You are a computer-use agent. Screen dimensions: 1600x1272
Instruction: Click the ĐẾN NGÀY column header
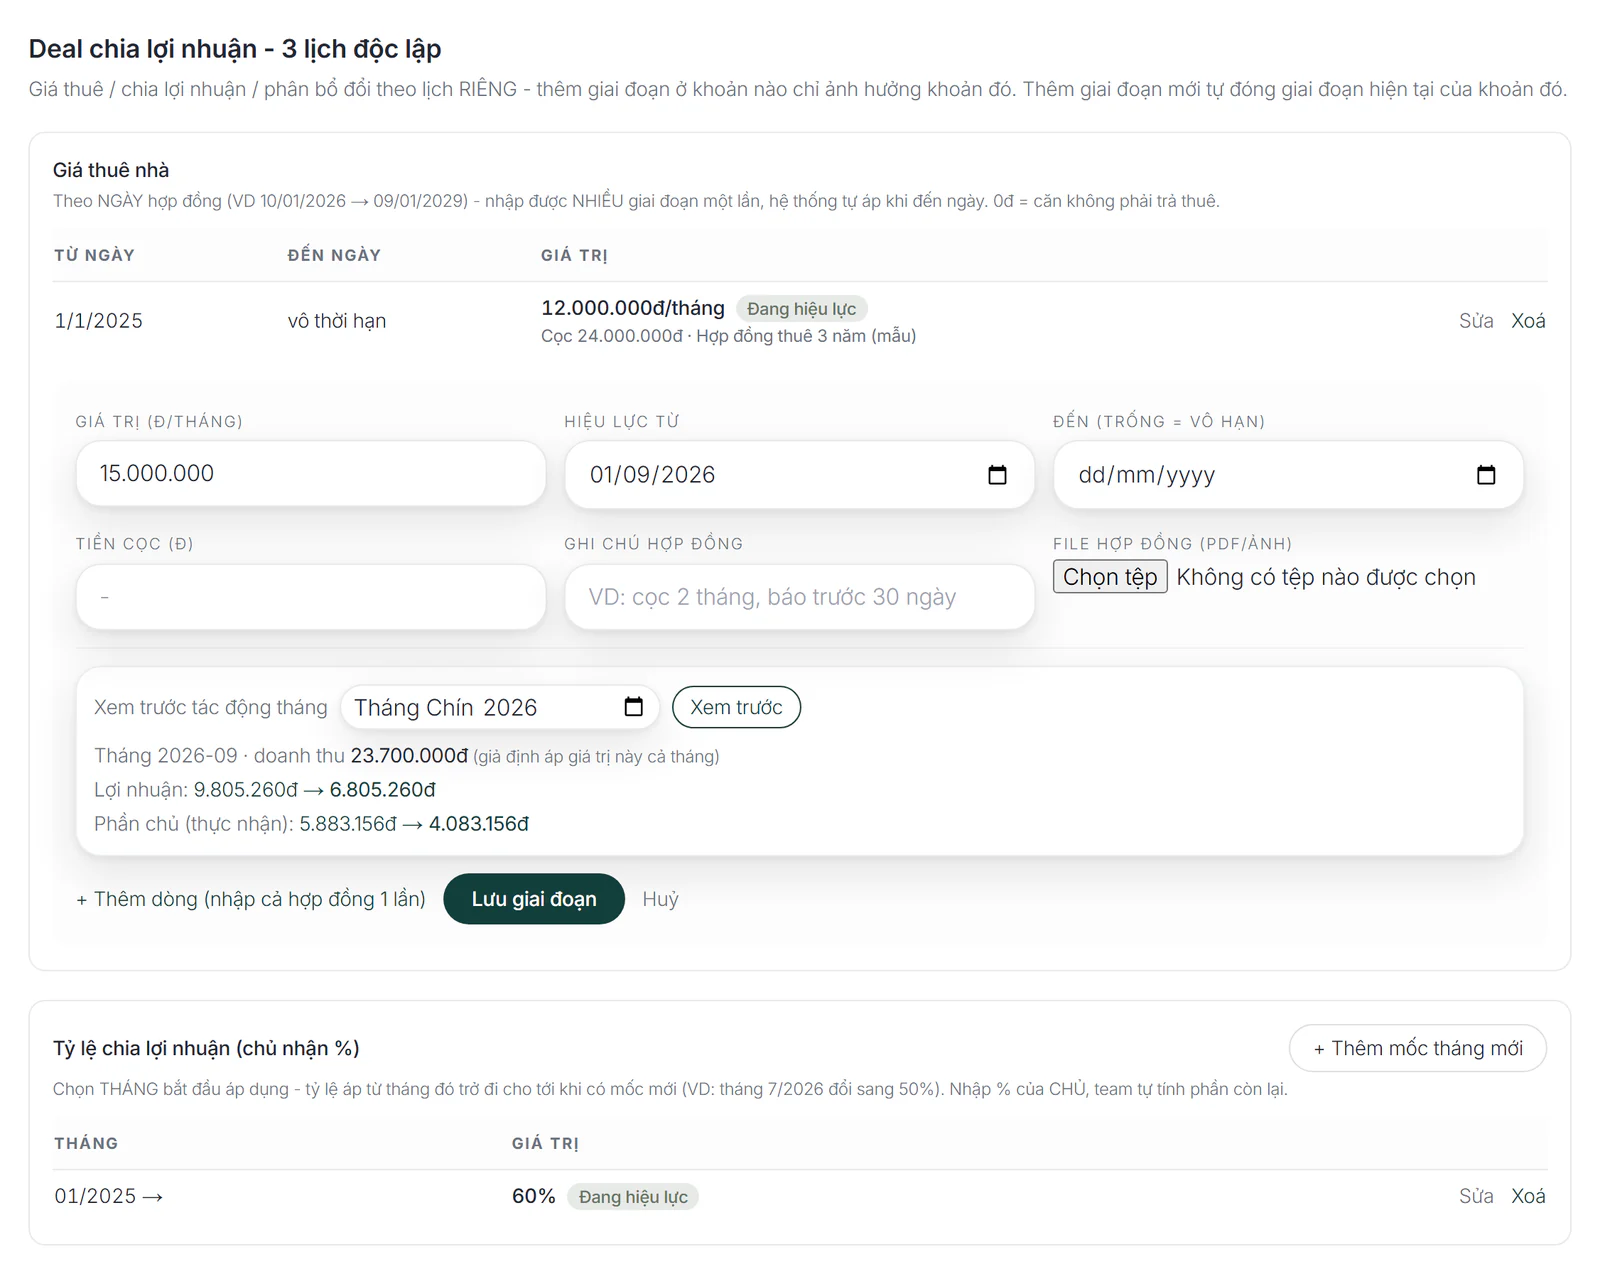tap(334, 255)
